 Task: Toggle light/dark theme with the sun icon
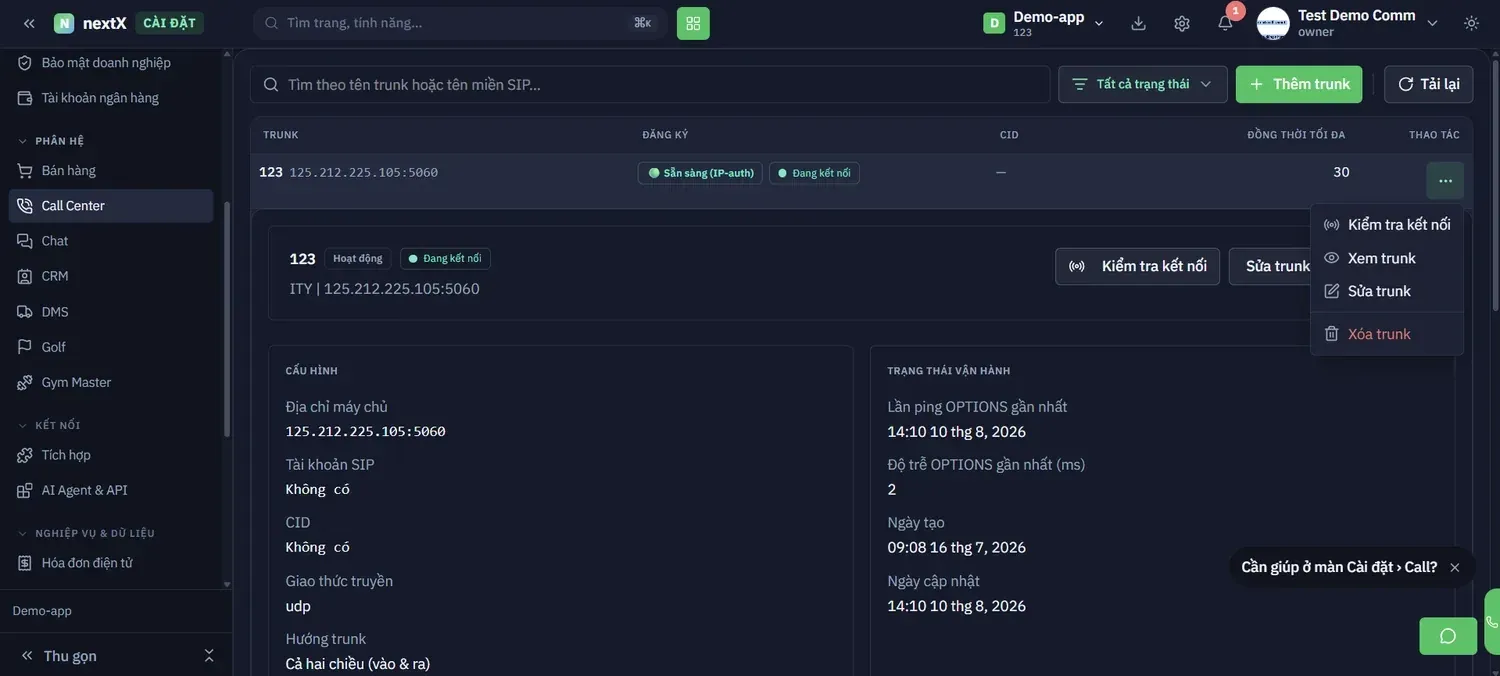tap(1472, 23)
